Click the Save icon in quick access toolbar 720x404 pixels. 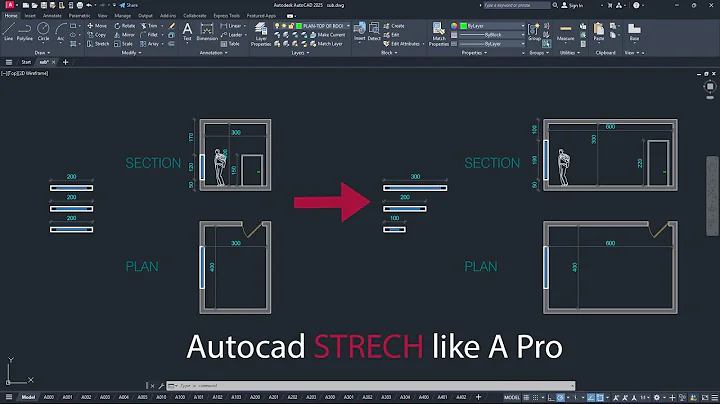[x=44, y=5]
